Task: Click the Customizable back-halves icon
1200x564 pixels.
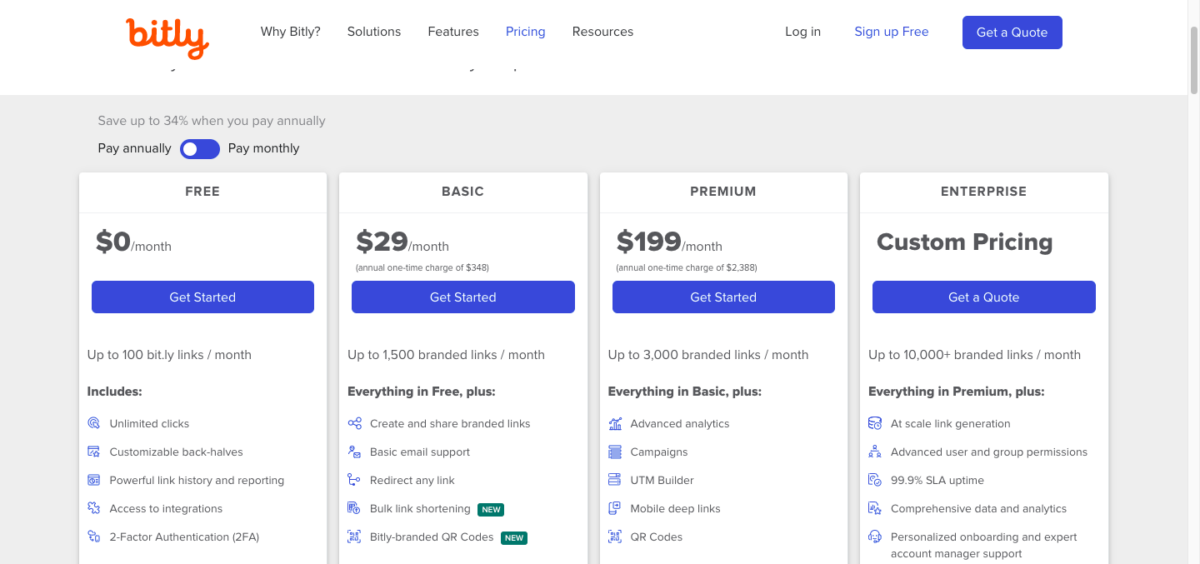Action: (x=94, y=452)
